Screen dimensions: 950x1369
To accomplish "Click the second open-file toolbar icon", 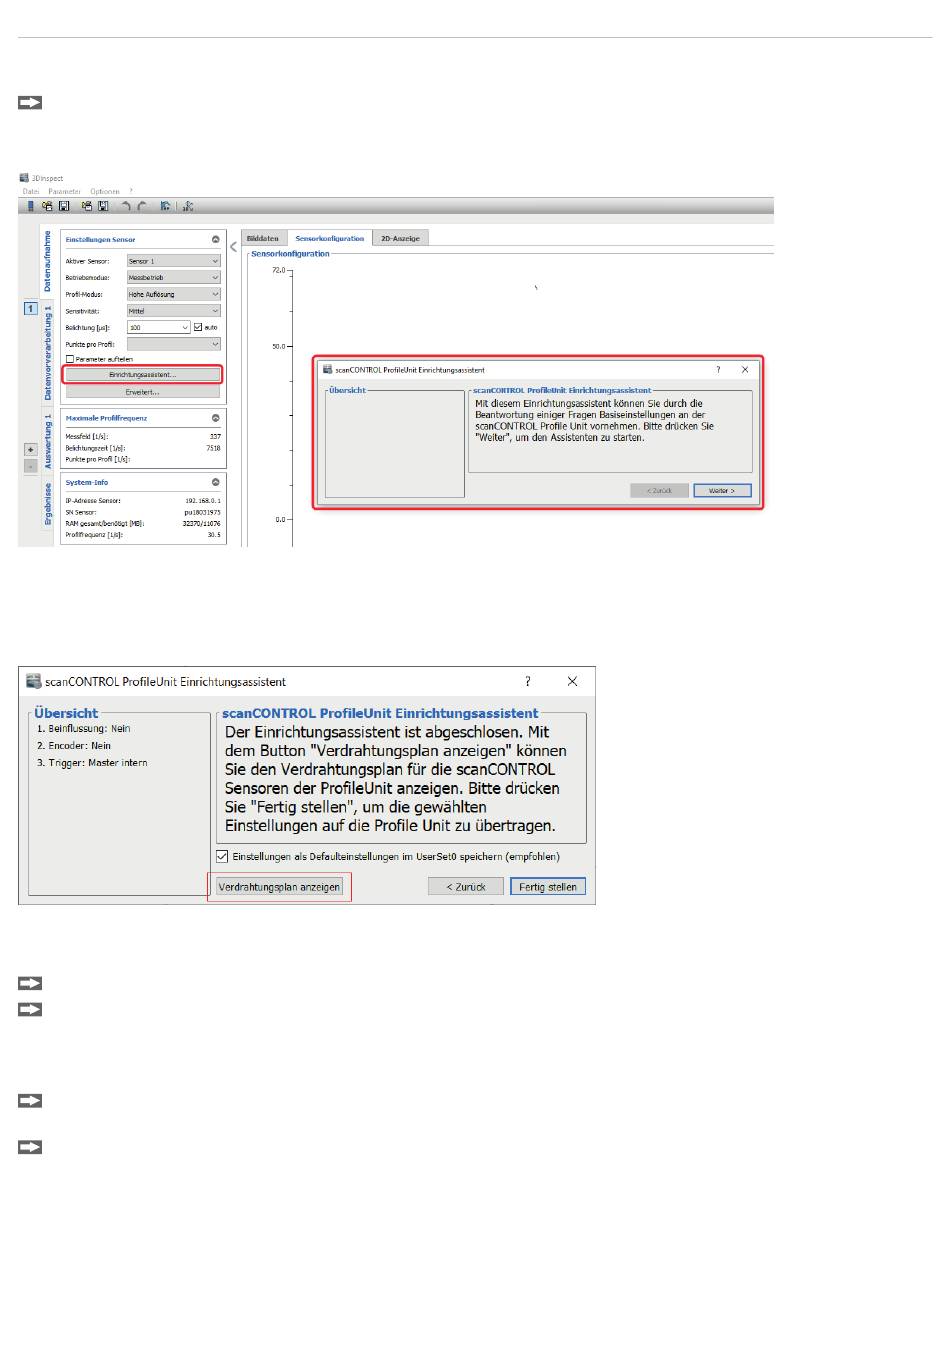I will (87, 206).
